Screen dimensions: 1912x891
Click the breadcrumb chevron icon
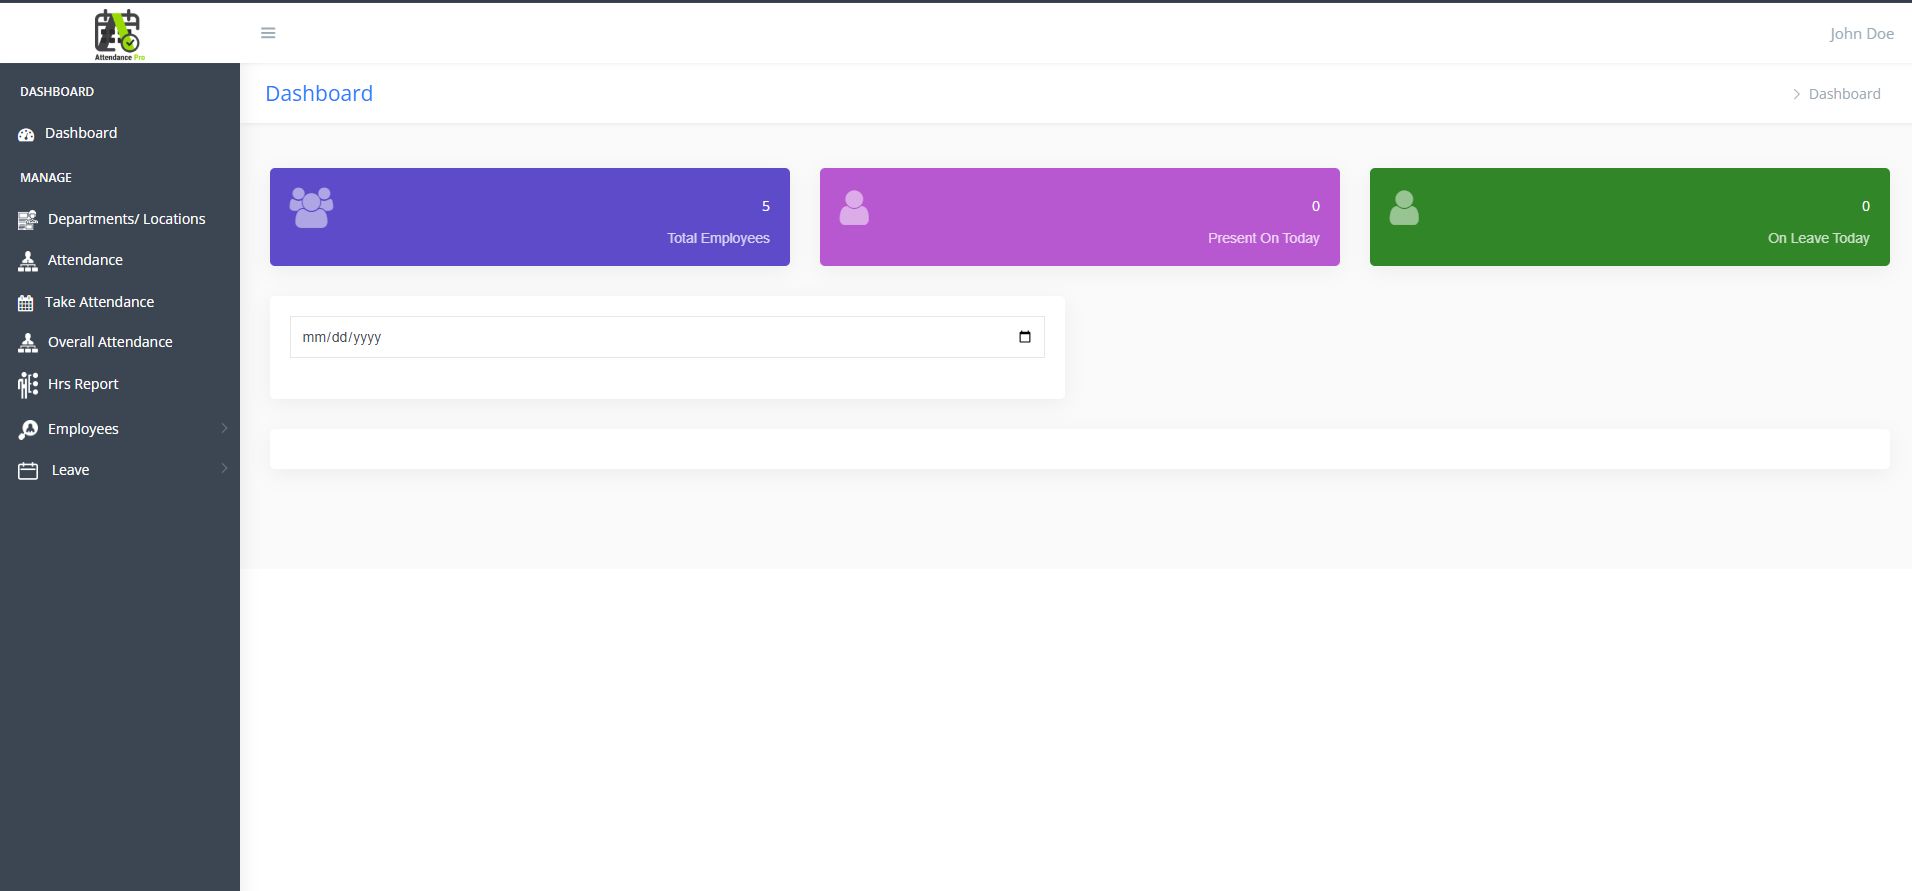pyautogui.click(x=1796, y=94)
